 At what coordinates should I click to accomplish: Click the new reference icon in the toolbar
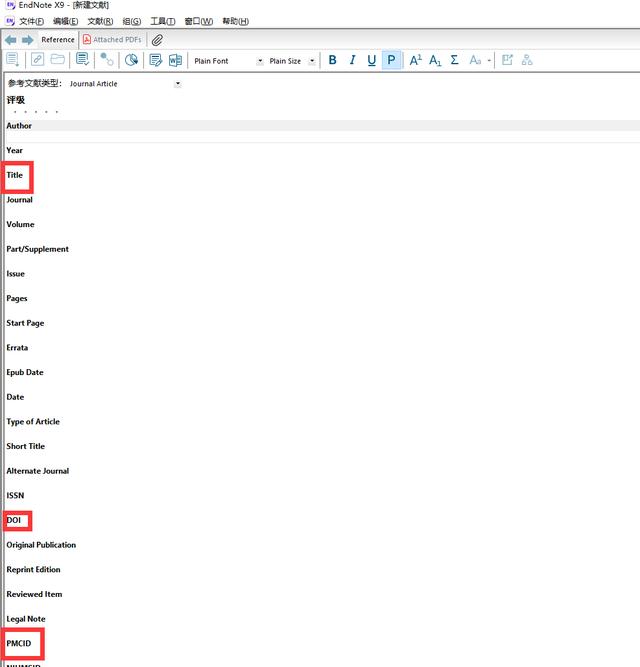(x=13, y=60)
